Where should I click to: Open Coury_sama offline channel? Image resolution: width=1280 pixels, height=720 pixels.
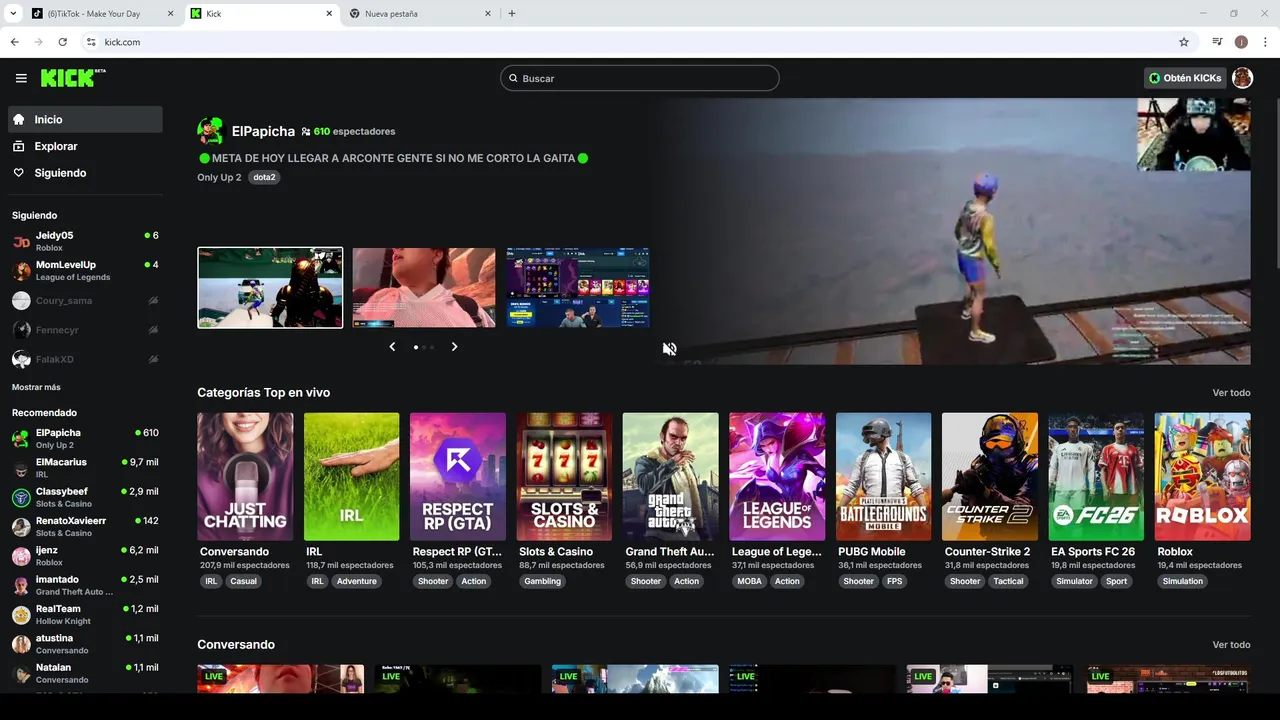point(85,300)
